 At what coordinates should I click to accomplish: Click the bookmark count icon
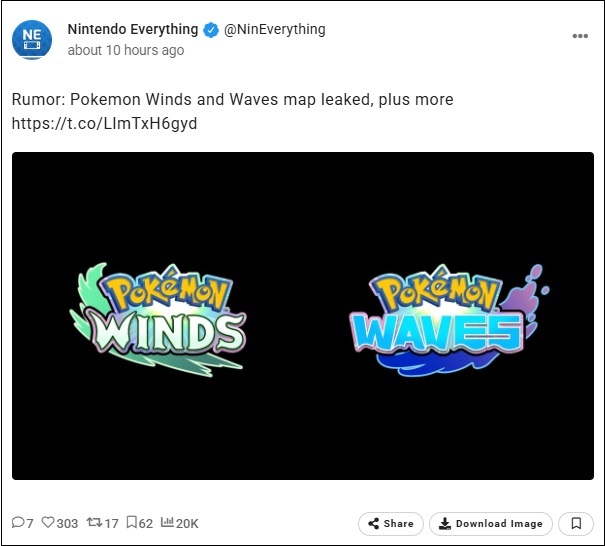pos(132,522)
